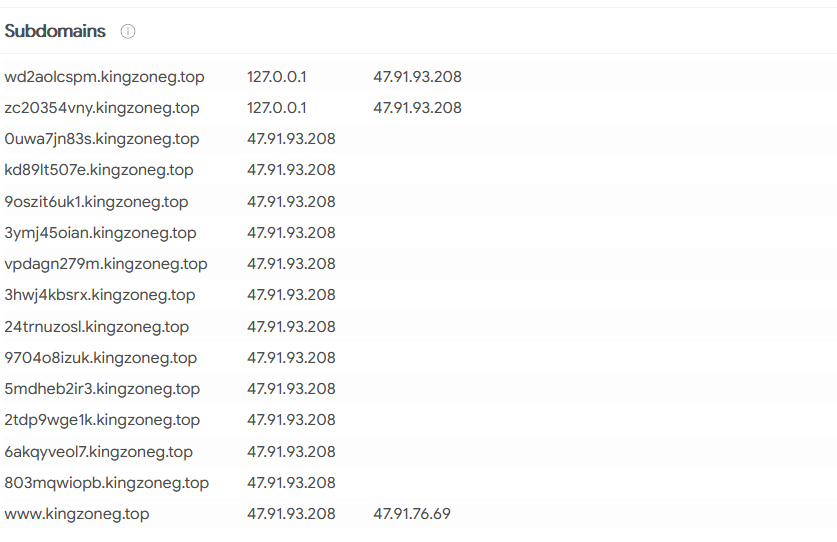This screenshot has height=542, width=837.
Task: Open 803mqwiopb.kingzoneg.top link
Action: (106, 483)
